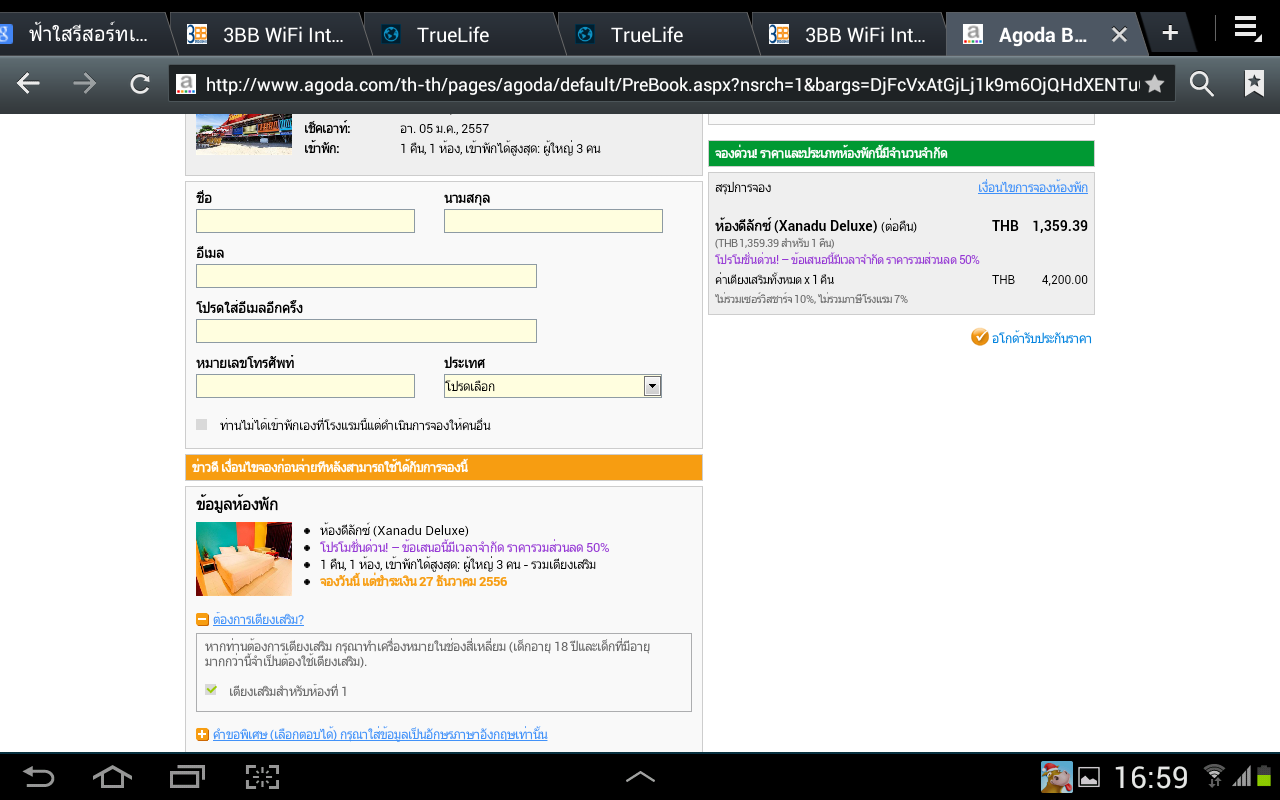Viewport: 1280px width, 800px height.
Task: Click the Xanadu Deluxe room thumbnail
Action: pyautogui.click(x=244, y=559)
